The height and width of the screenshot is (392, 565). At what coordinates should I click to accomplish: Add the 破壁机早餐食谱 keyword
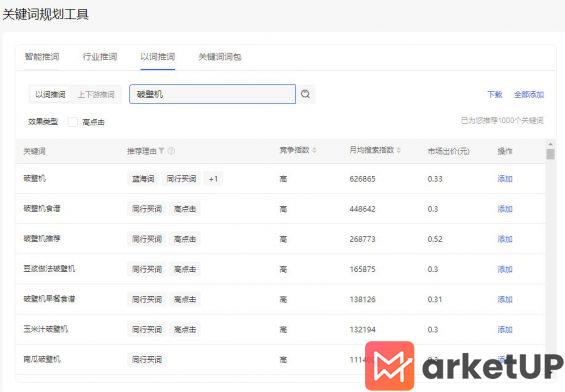505,299
